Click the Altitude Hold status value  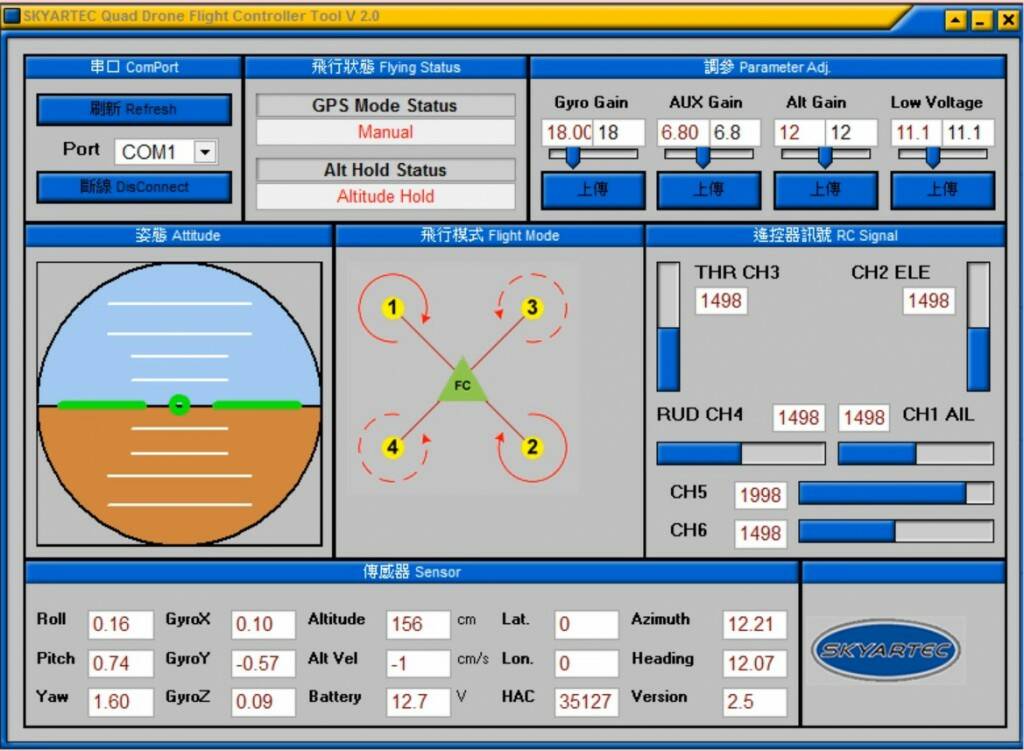pyautogui.click(x=385, y=197)
